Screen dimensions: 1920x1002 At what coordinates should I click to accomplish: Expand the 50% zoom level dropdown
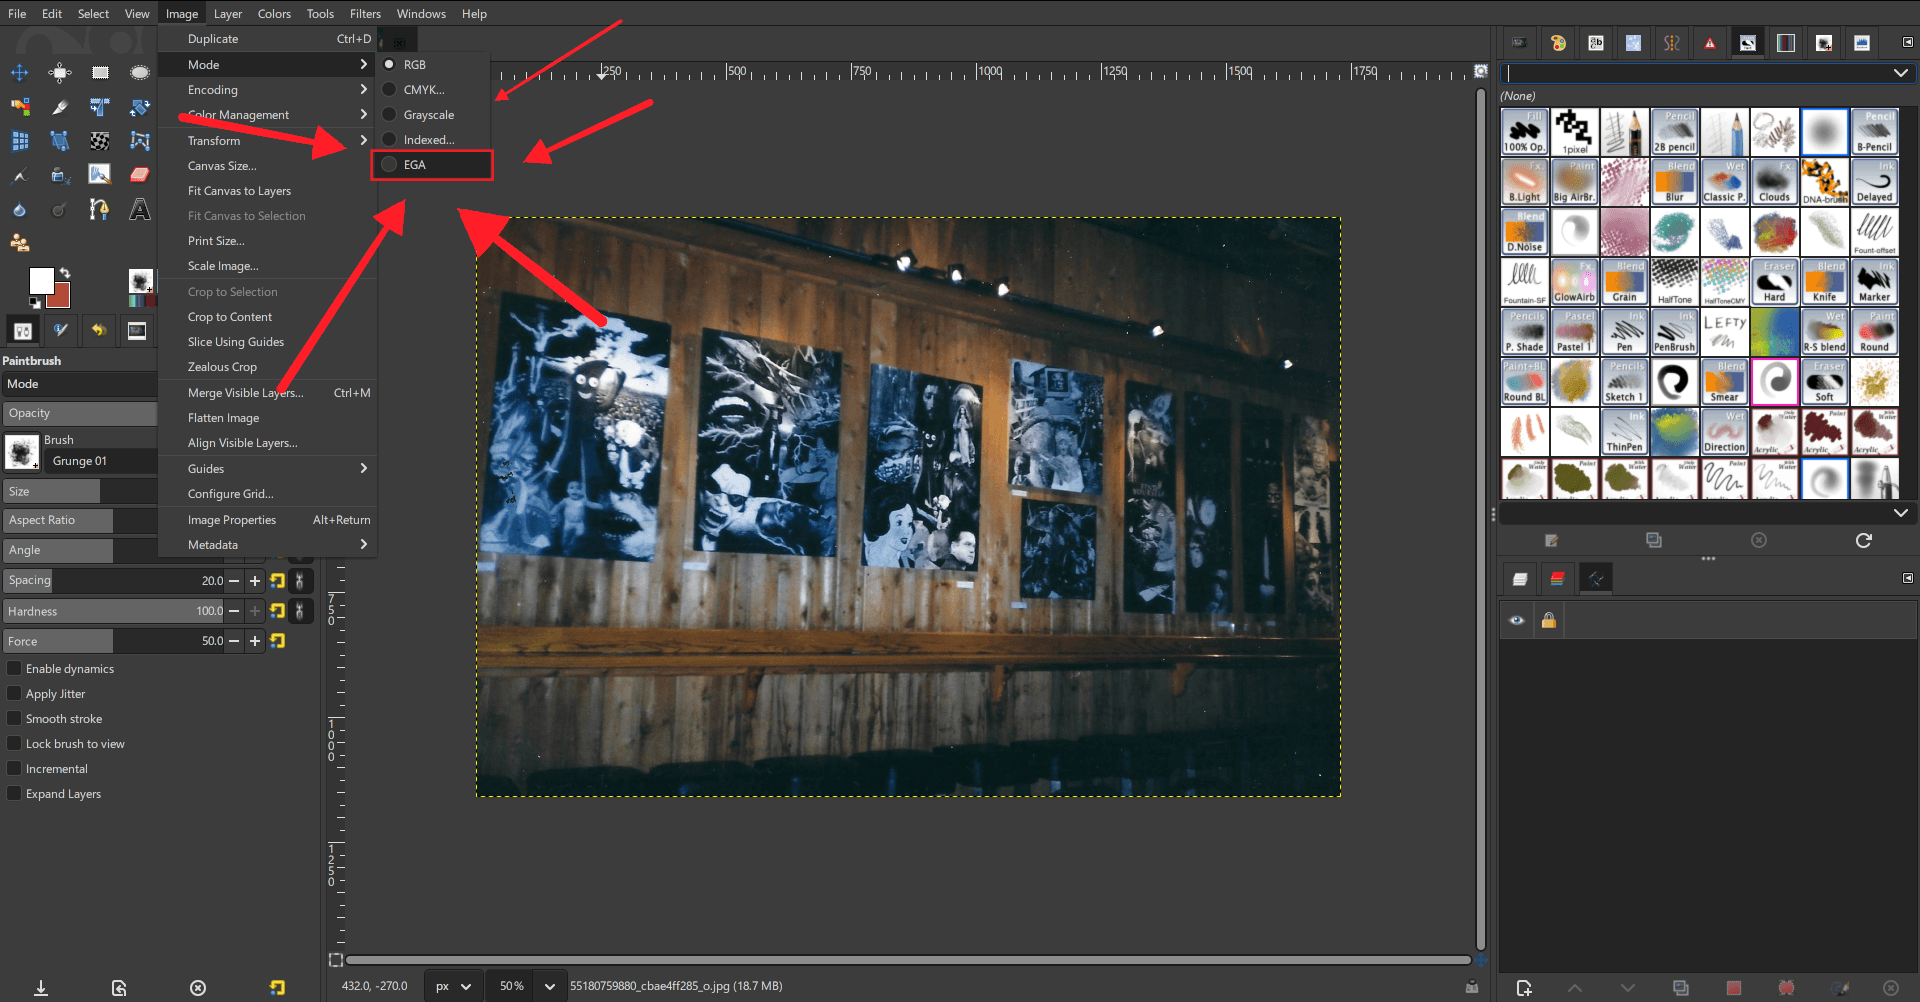tap(549, 986)
